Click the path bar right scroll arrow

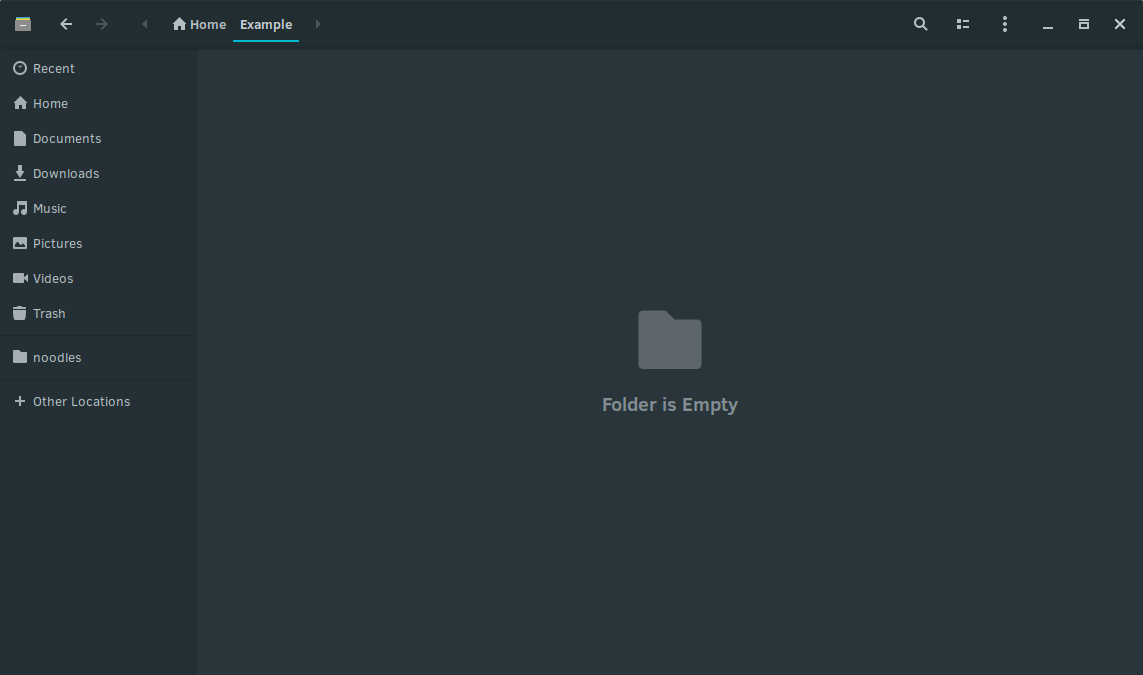tap(318, 24)
